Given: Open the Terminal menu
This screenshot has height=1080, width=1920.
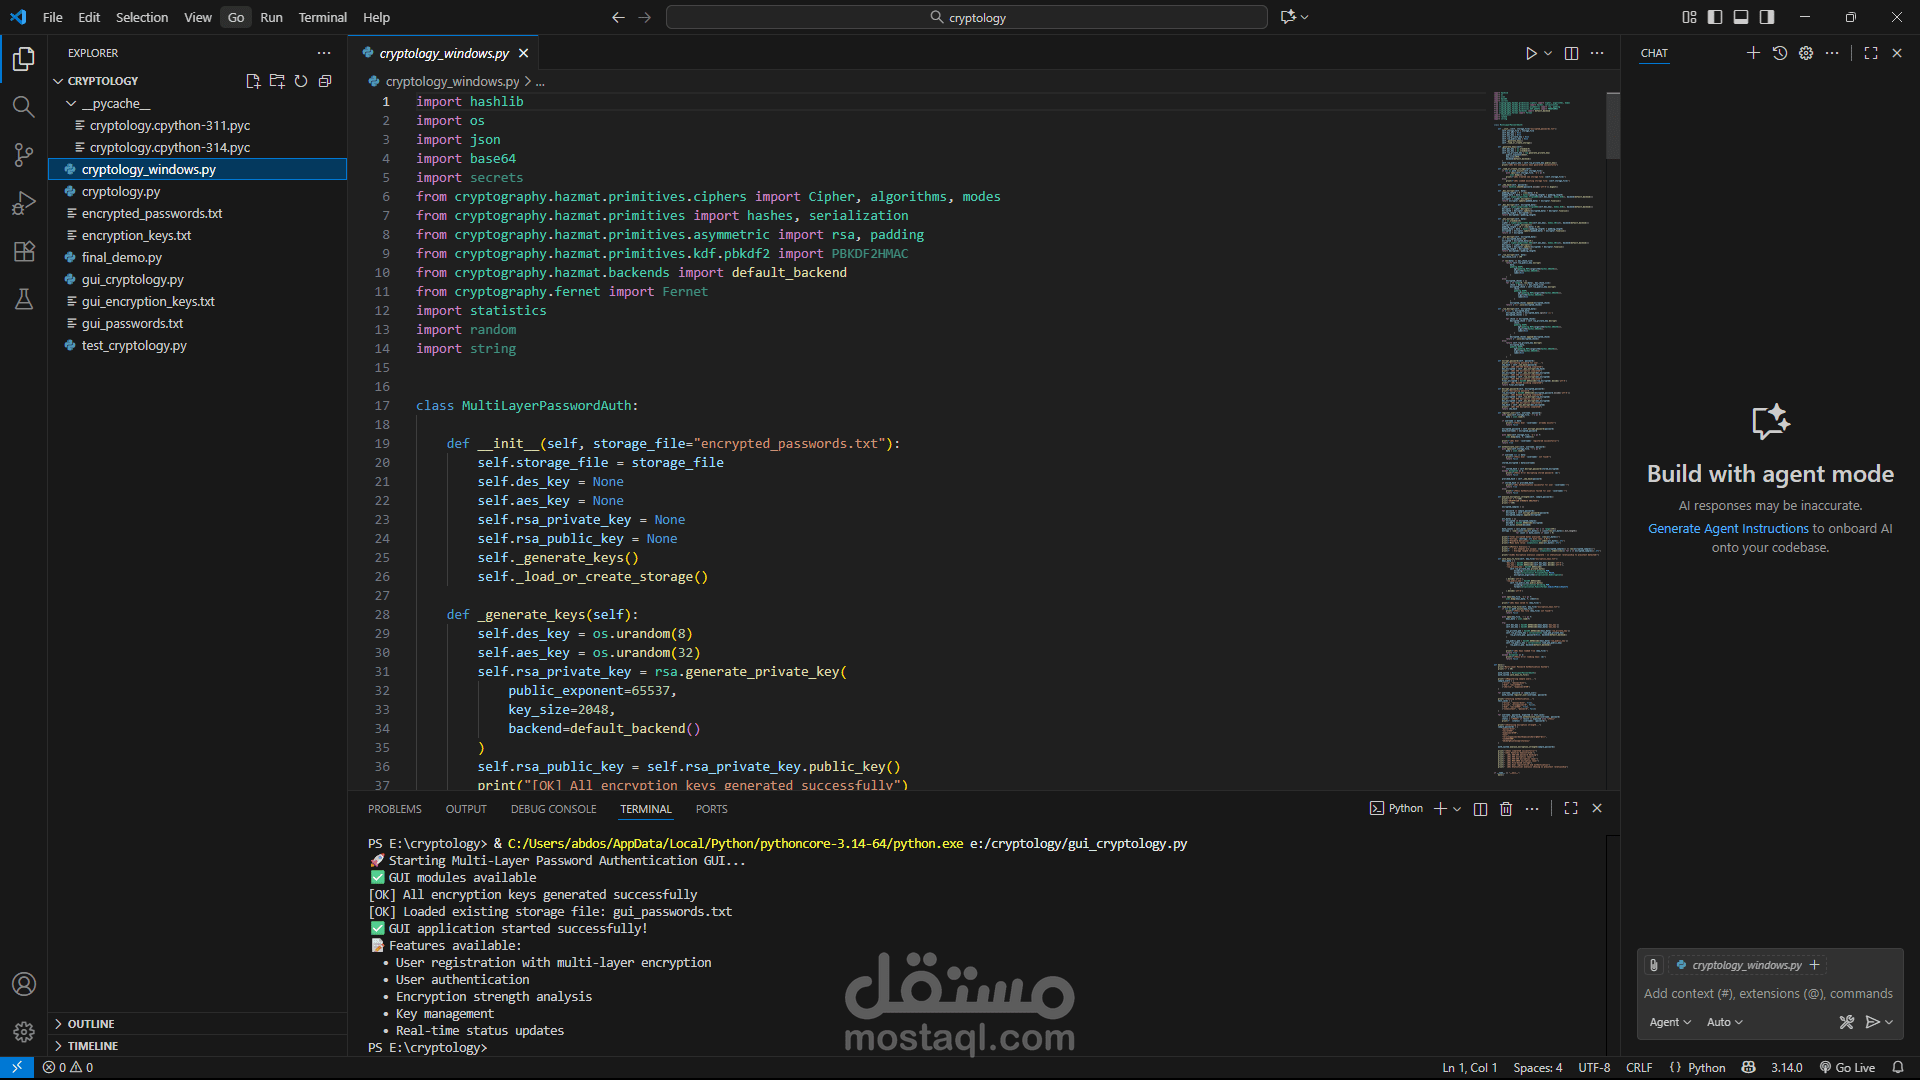Looking at the screenshot, I should 322,17.
